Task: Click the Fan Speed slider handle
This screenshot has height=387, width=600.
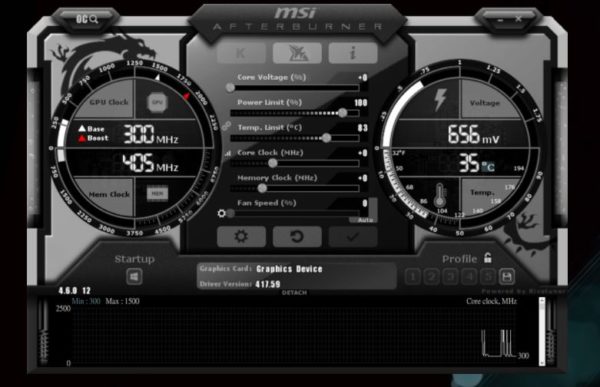Action: coord(230,213)
